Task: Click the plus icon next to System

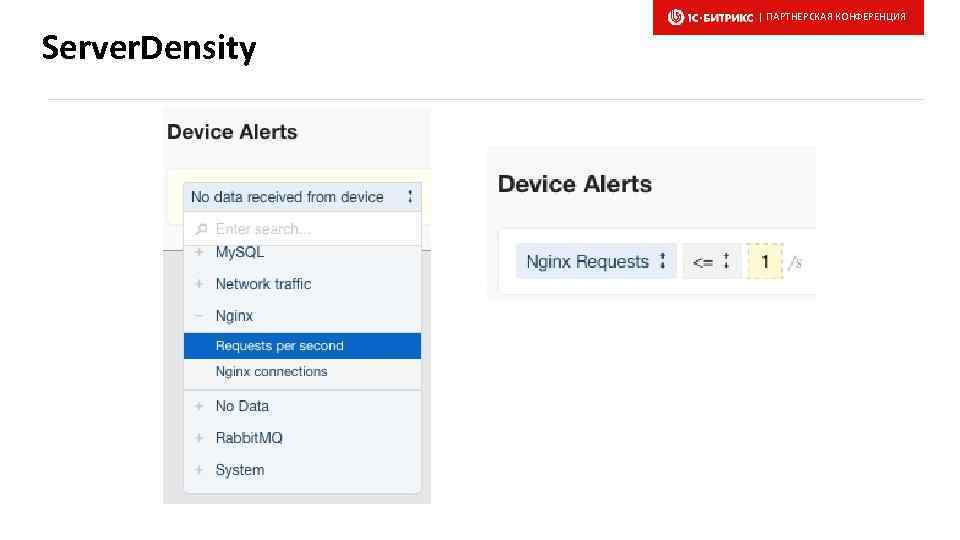Action: click(200, 470)
